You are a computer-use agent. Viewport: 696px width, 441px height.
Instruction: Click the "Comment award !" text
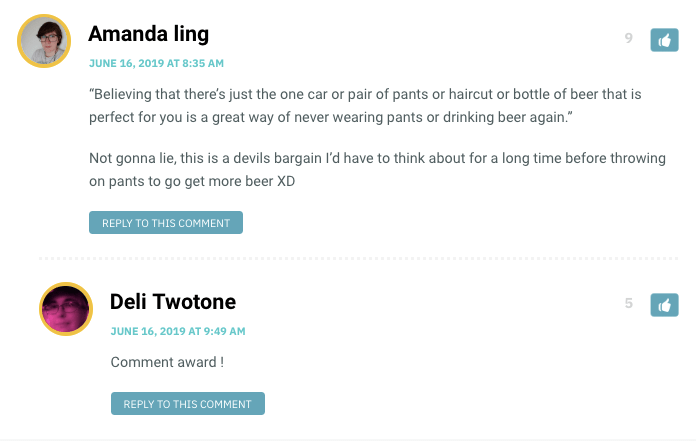click(167, 361)
